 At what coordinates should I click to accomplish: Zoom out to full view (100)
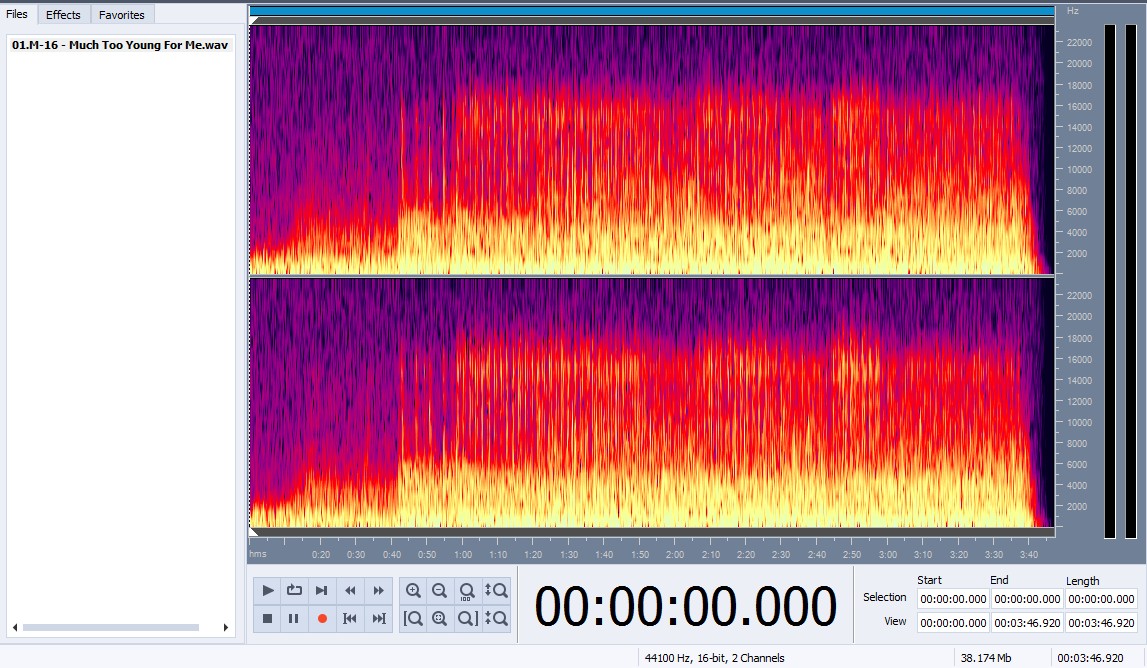[x=467, y=590]
